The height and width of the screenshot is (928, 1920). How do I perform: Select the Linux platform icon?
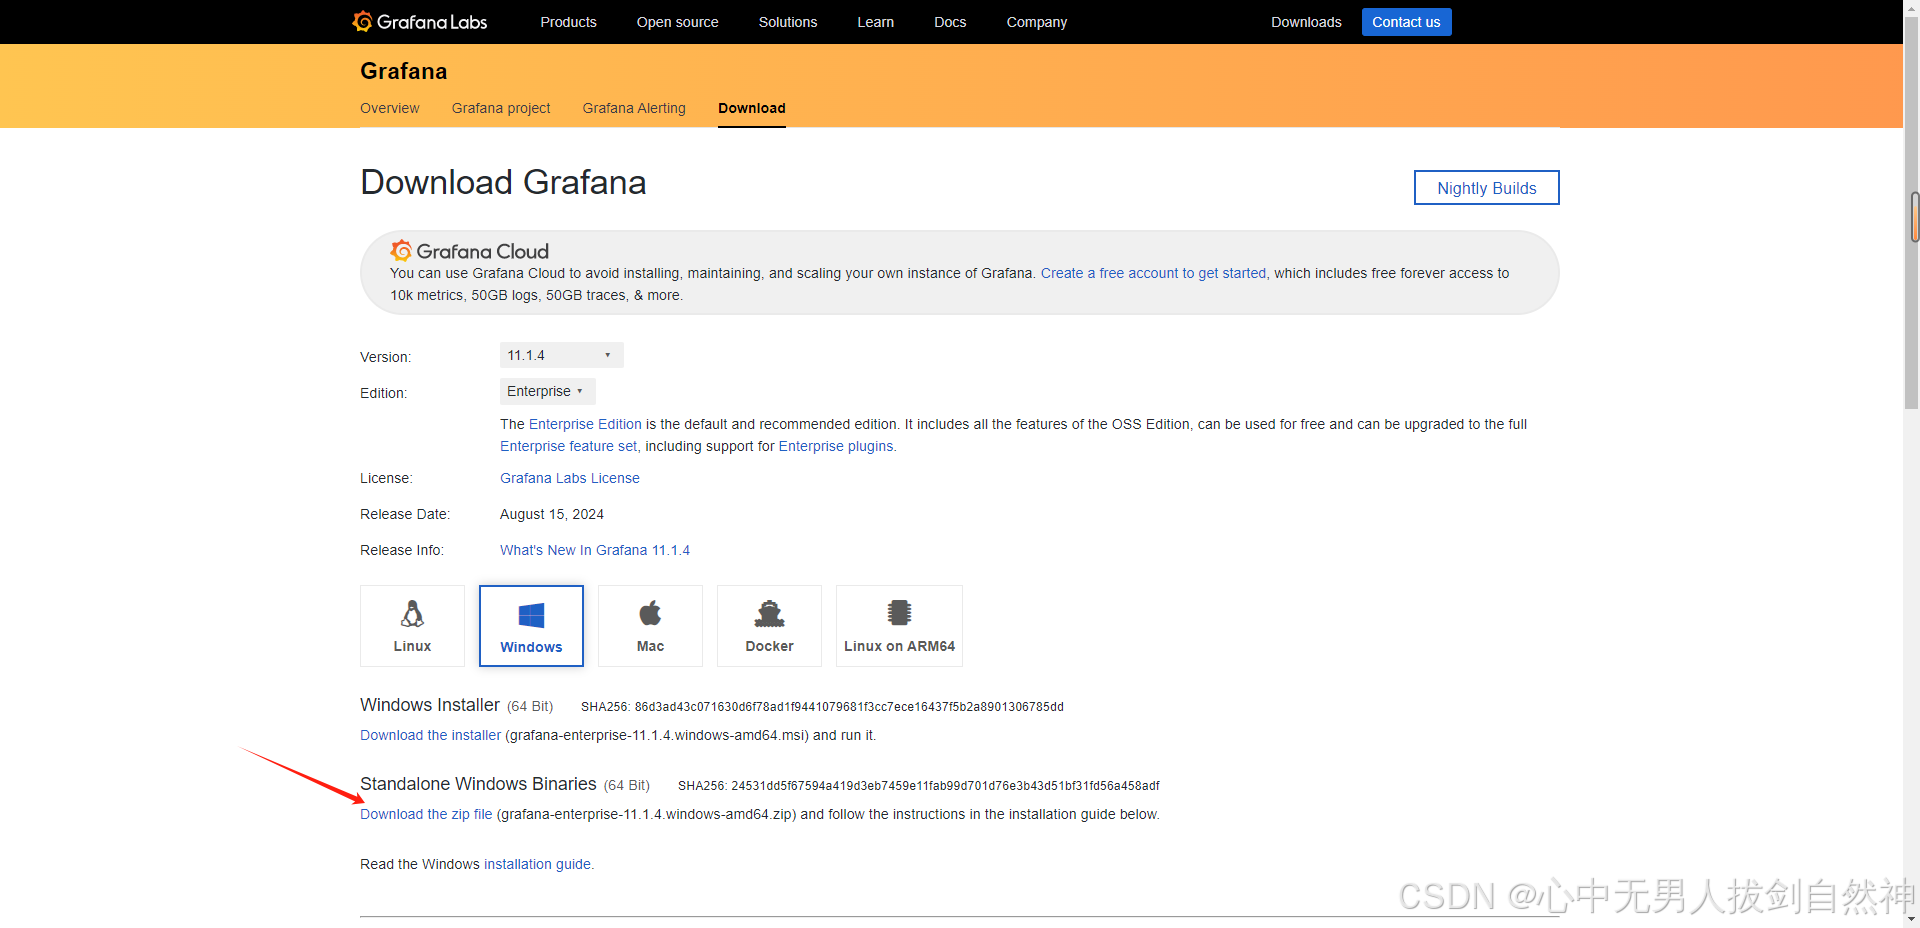tap(412, 625)
